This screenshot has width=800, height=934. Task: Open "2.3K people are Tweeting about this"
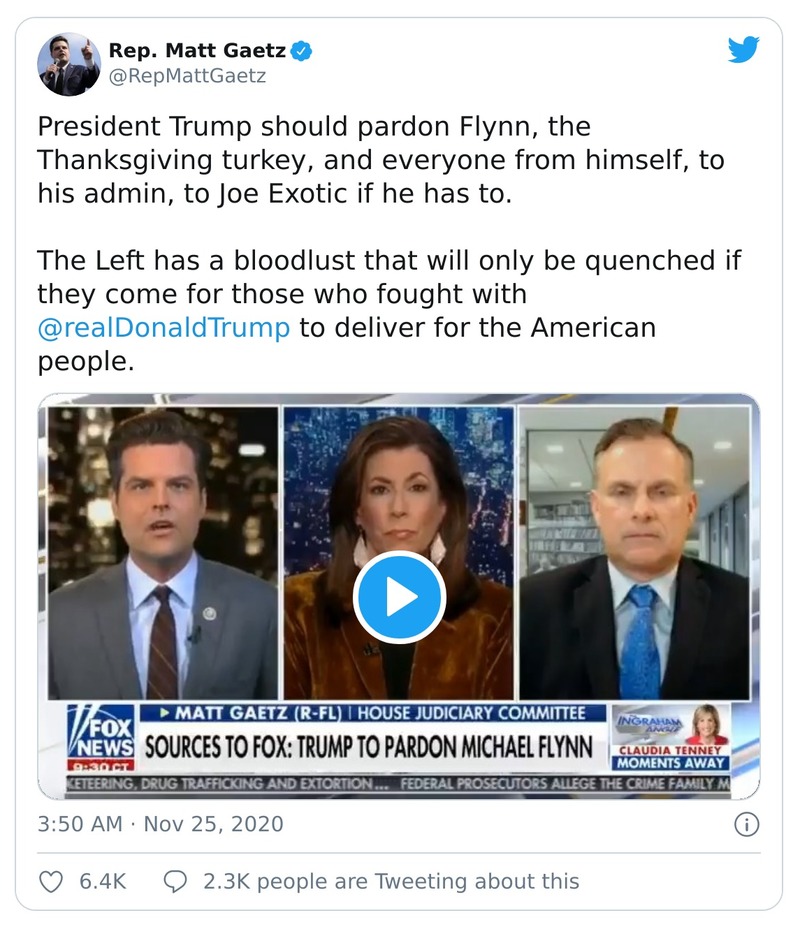pyautogui.click(x=391, y=881)
